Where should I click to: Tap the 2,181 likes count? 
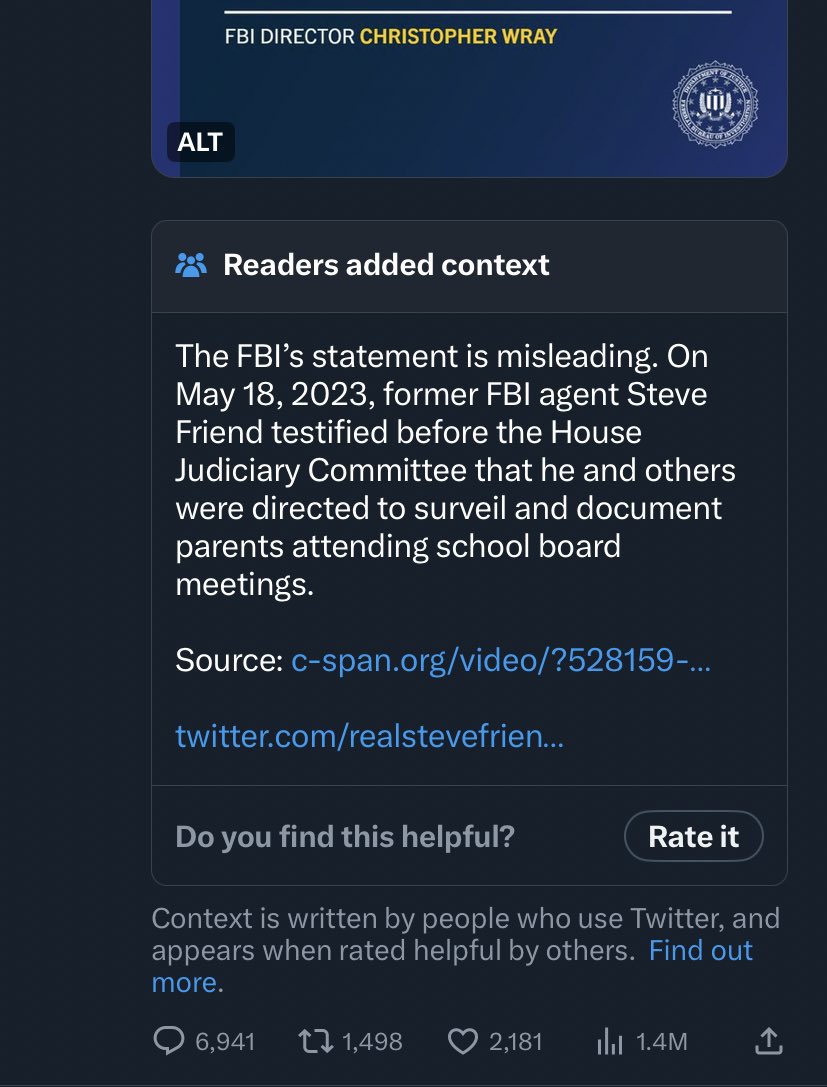pos(516,1042)
